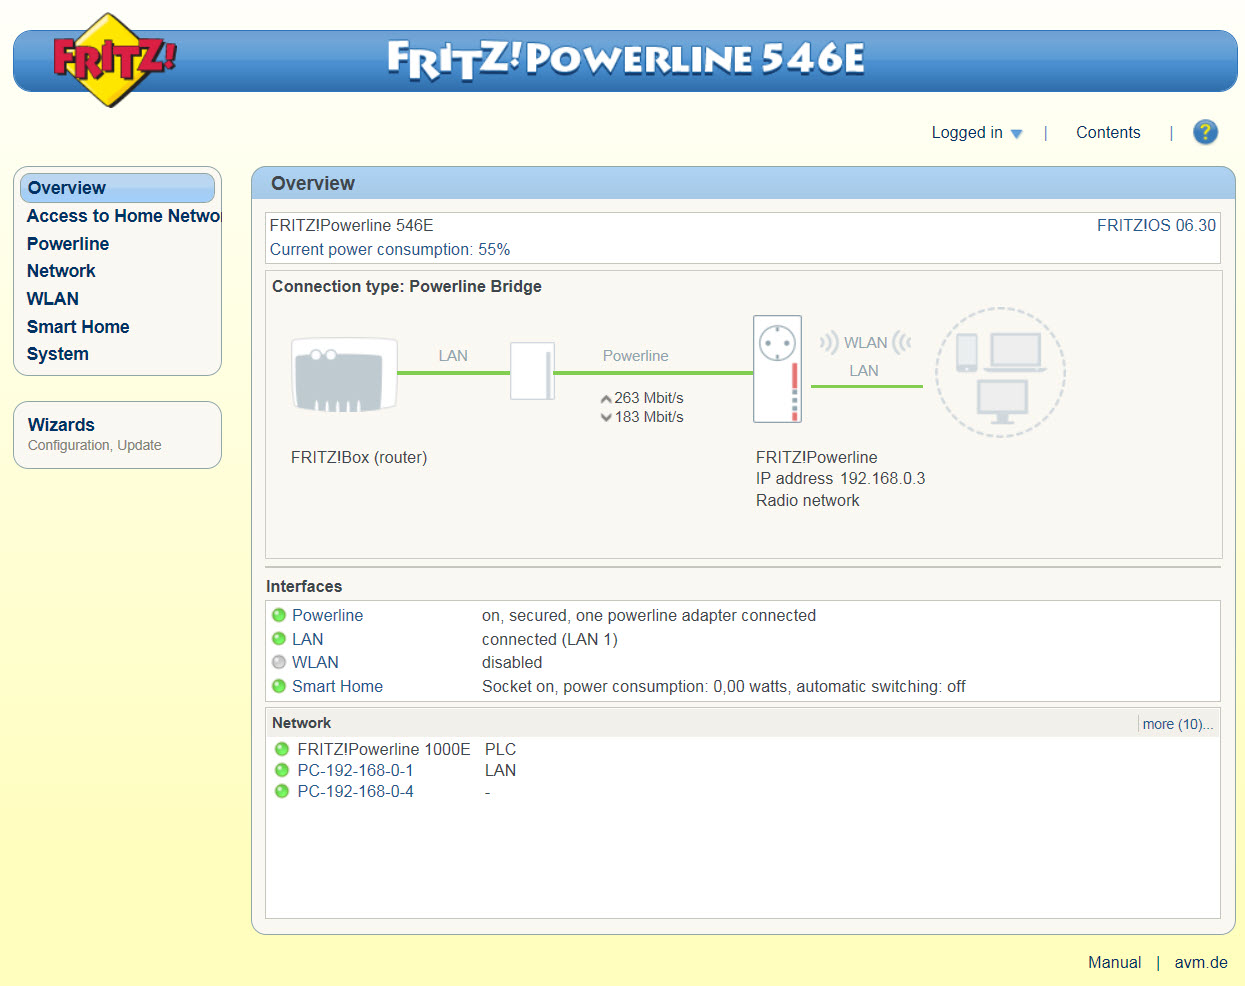Visit avm.de footer link
Viewport: 1245px width, 986px height.
1201,962
